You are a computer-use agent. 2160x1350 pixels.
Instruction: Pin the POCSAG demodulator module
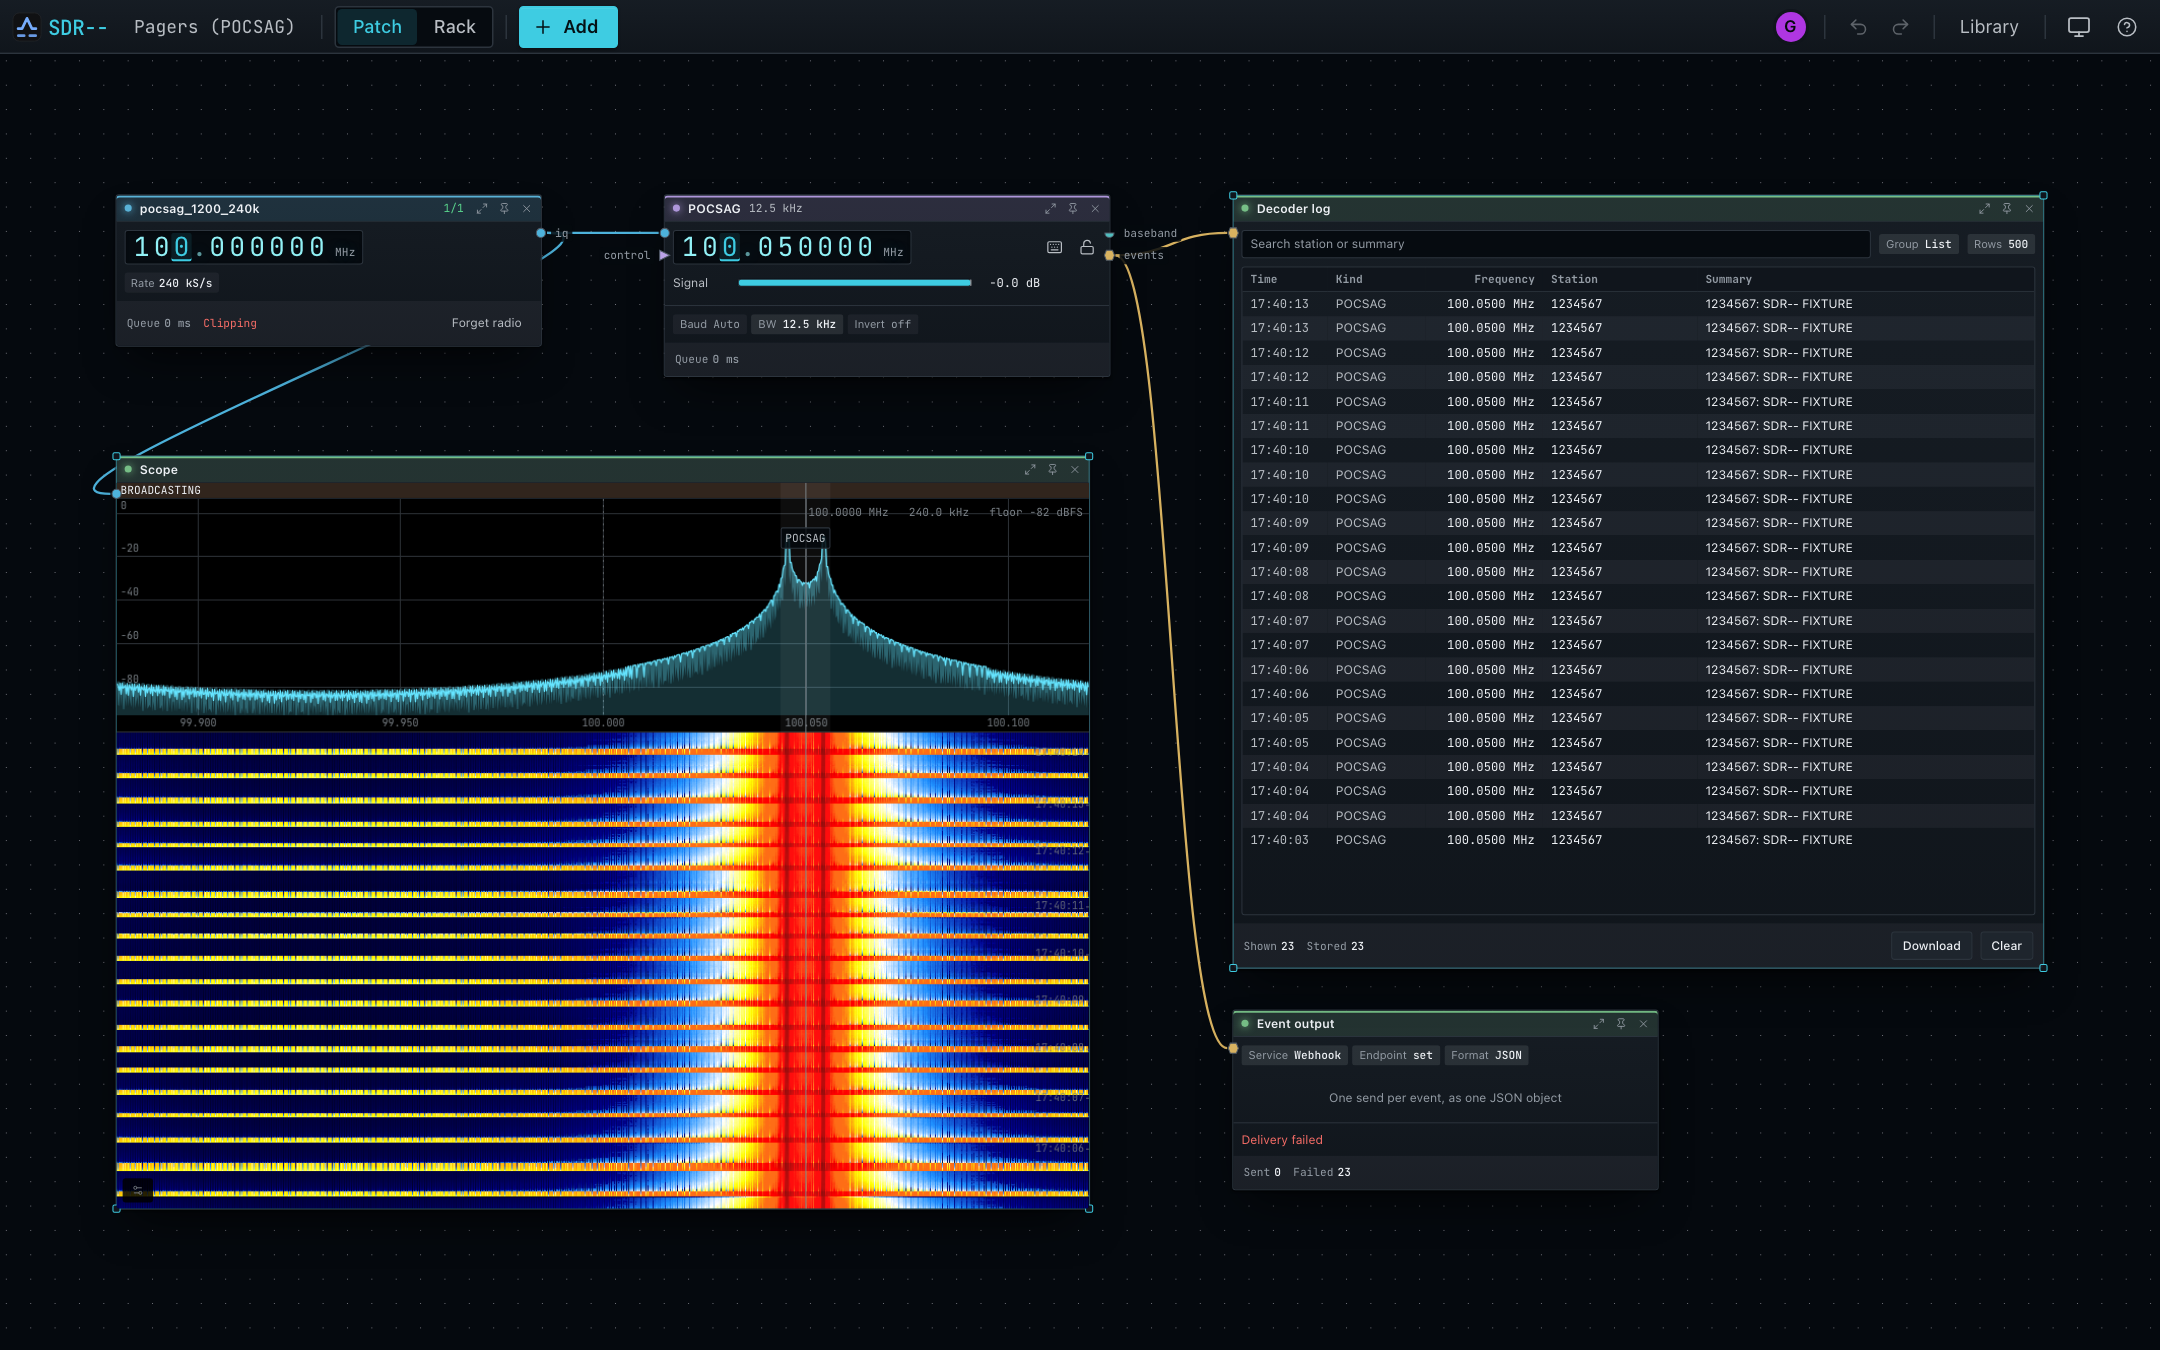pos(1073,209)
